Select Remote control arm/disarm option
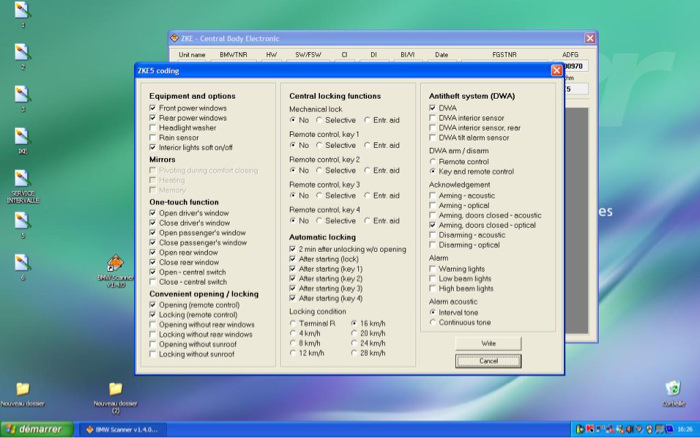 (433, 162)
